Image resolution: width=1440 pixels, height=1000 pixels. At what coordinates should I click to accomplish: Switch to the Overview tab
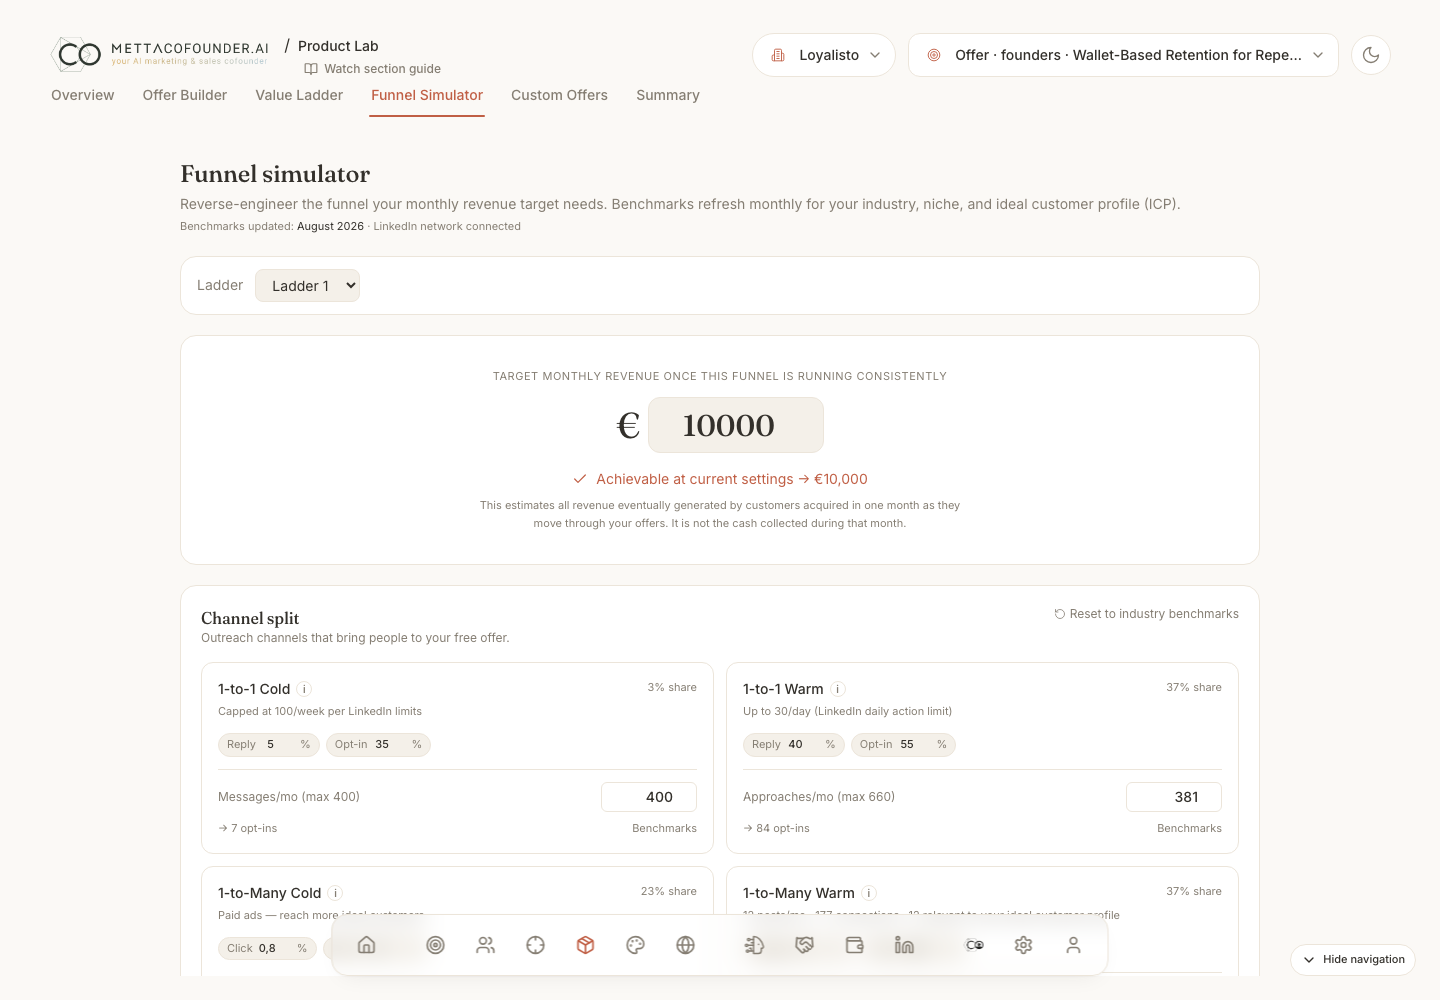83,95
